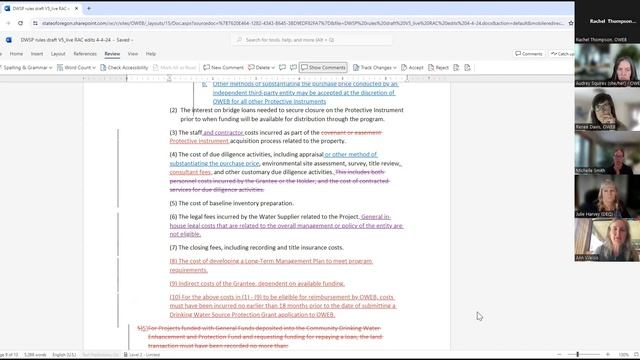640x360 pixels.
Task: Click the zoom in plus button
Action: pyautogui.click(x=608, y=355)
